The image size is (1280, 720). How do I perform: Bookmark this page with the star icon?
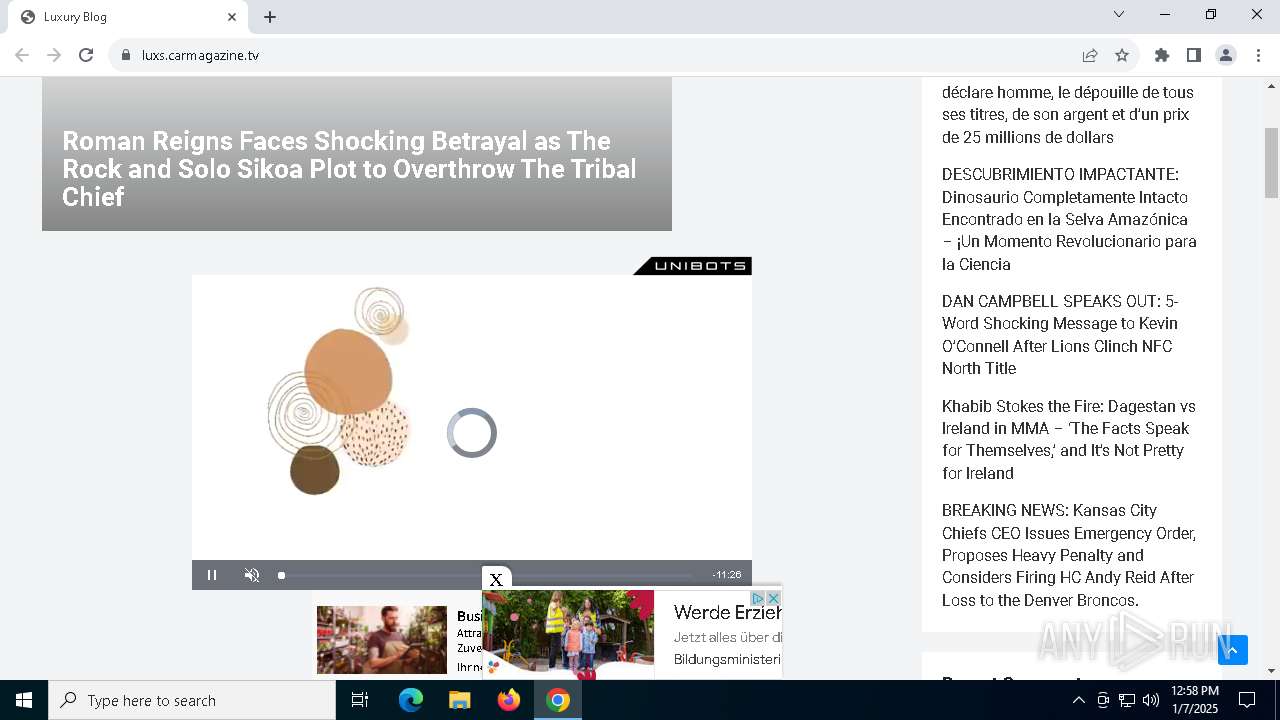1122,55
